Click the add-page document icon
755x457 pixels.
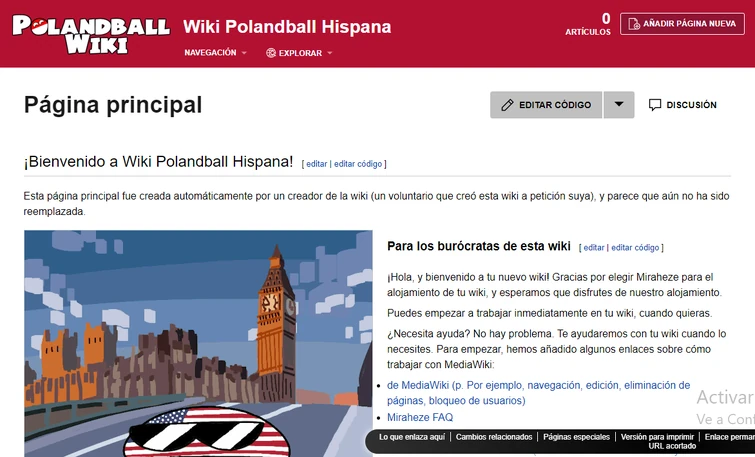[x=634, y=24]
